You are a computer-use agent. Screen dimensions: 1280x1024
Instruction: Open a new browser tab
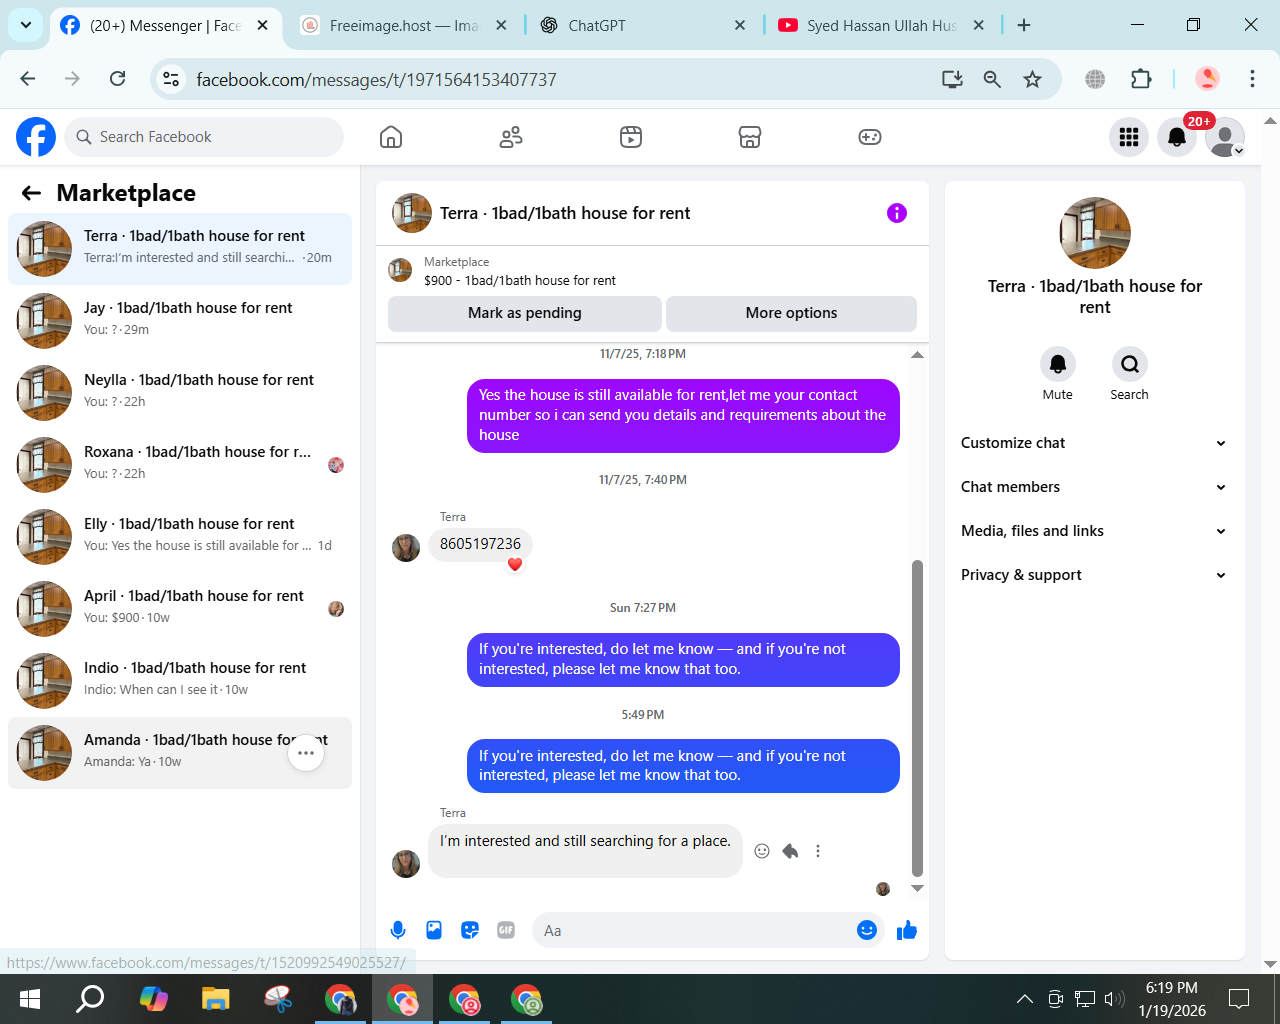(1024, 25)
